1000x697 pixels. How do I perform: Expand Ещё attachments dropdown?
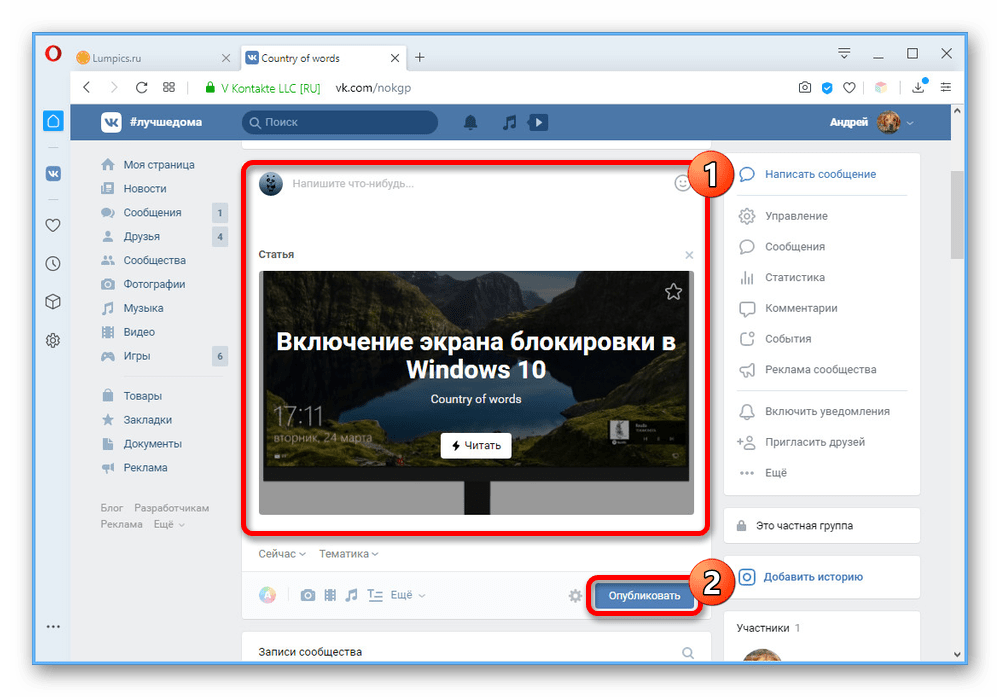[408, 595]
